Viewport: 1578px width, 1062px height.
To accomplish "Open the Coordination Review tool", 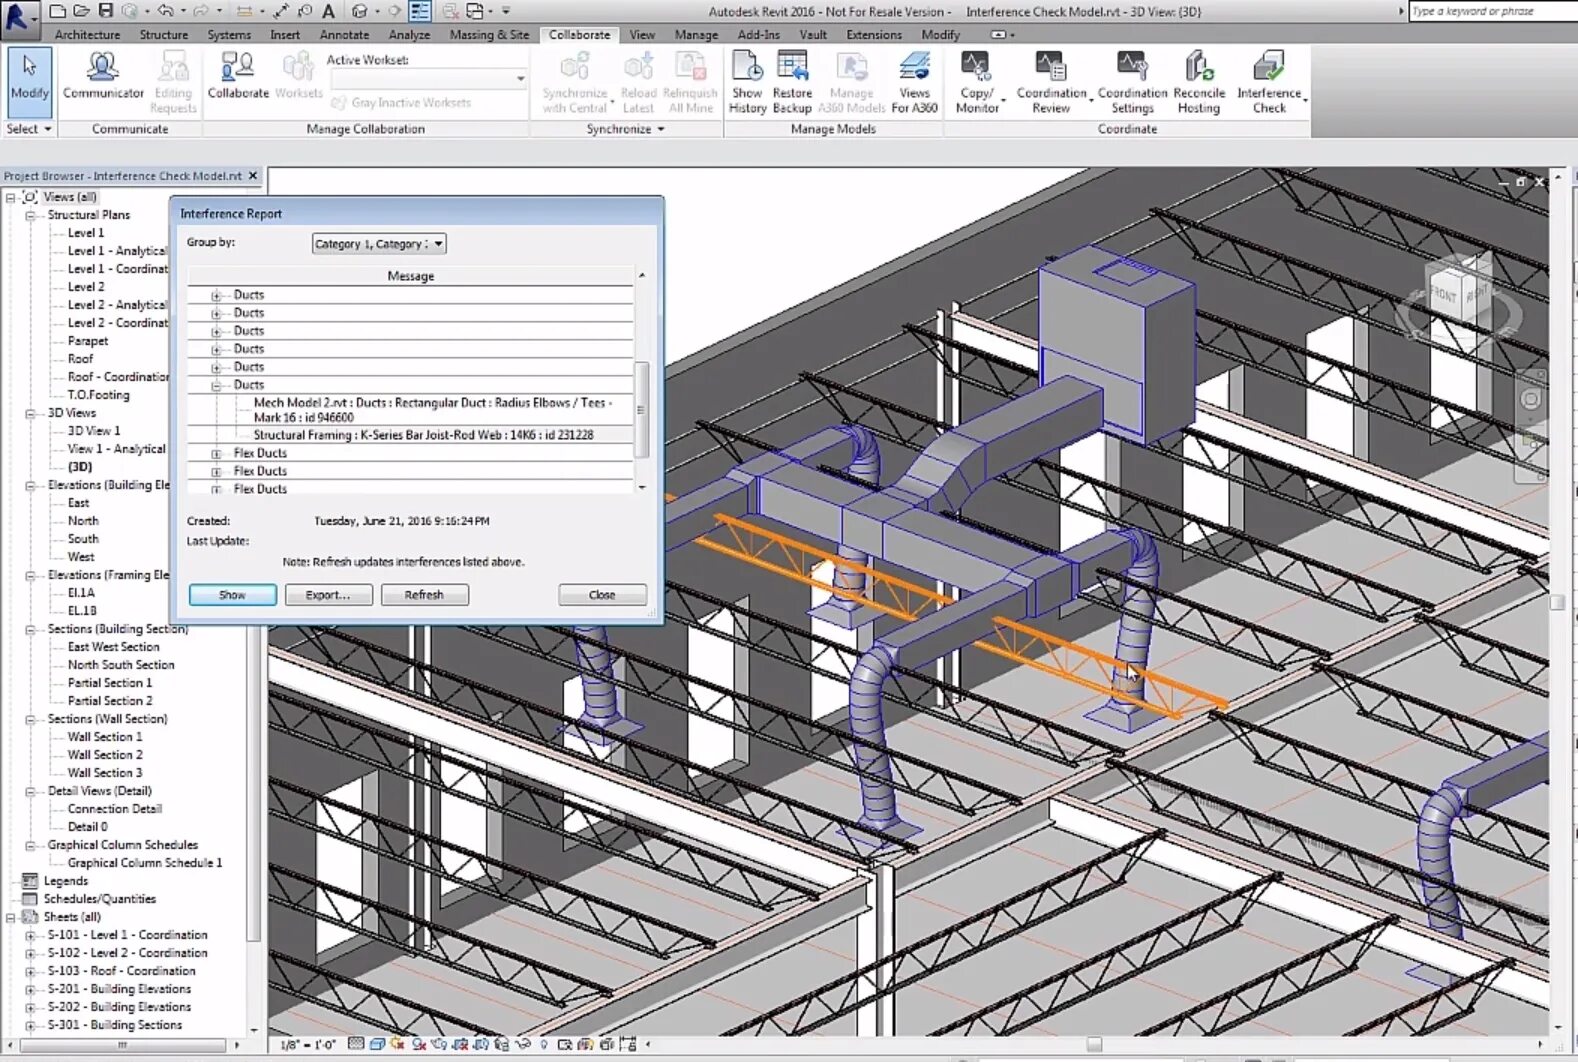I will [1050, 82].
